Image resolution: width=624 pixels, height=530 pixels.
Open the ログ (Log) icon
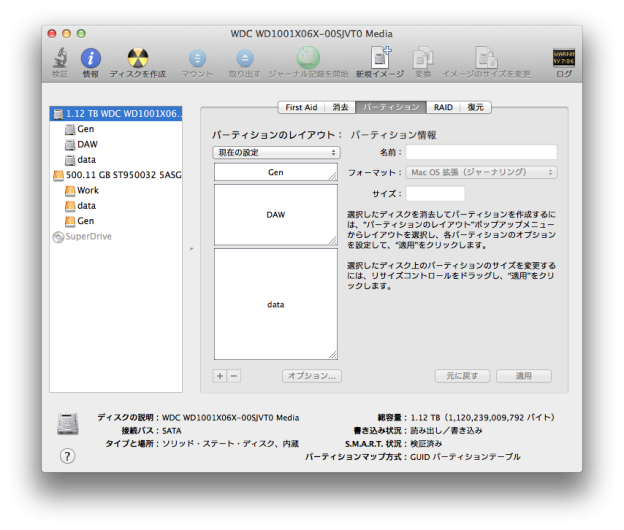(x=564, y=58)
